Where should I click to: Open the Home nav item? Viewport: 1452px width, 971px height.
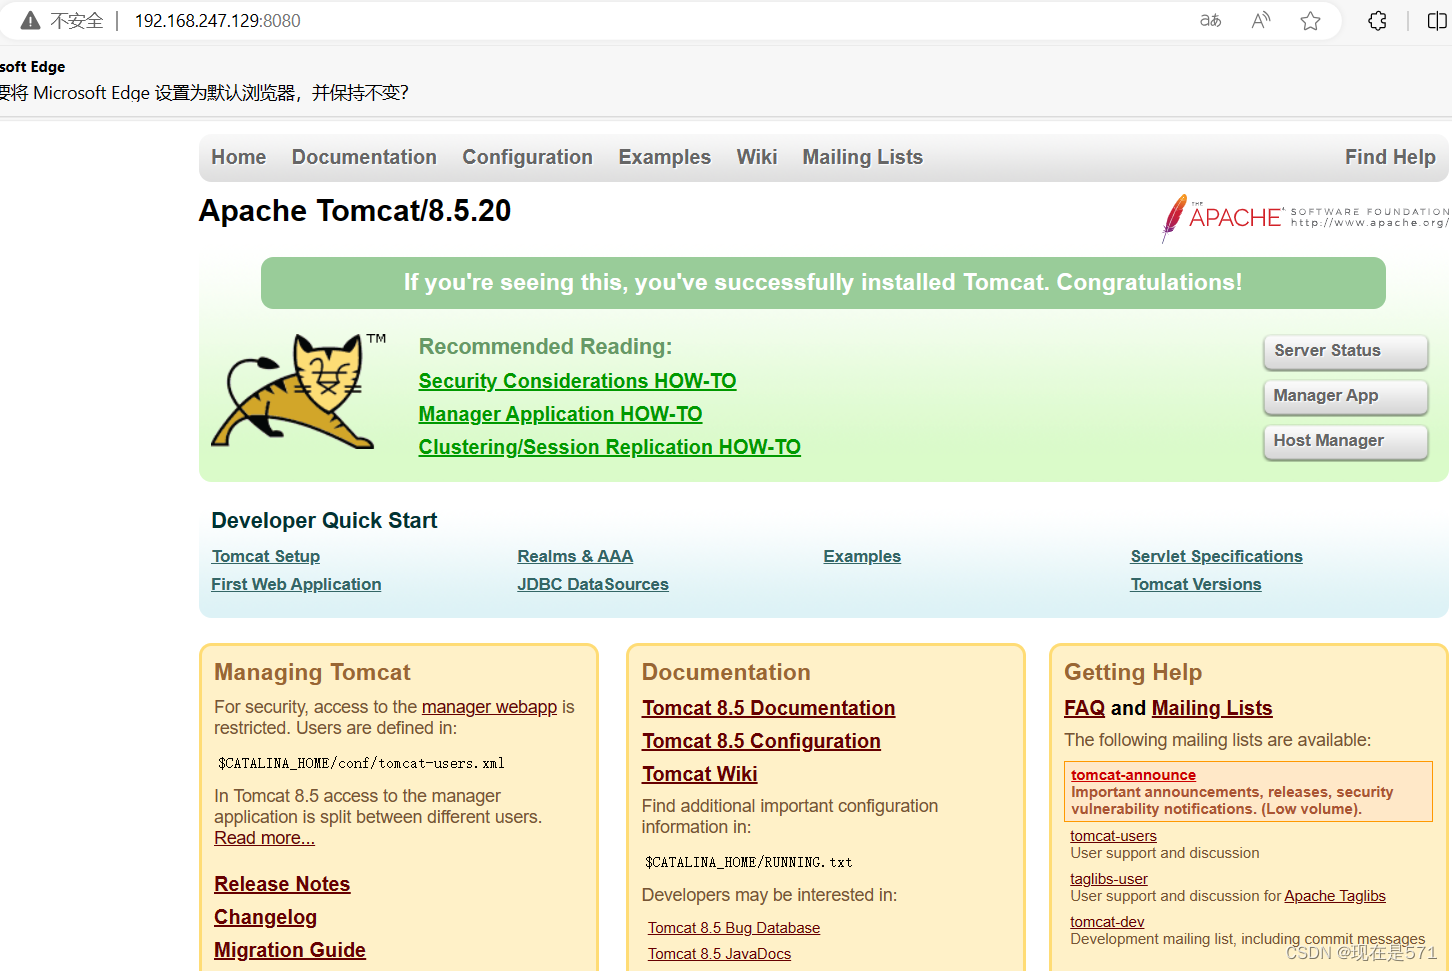pos(238,157)
